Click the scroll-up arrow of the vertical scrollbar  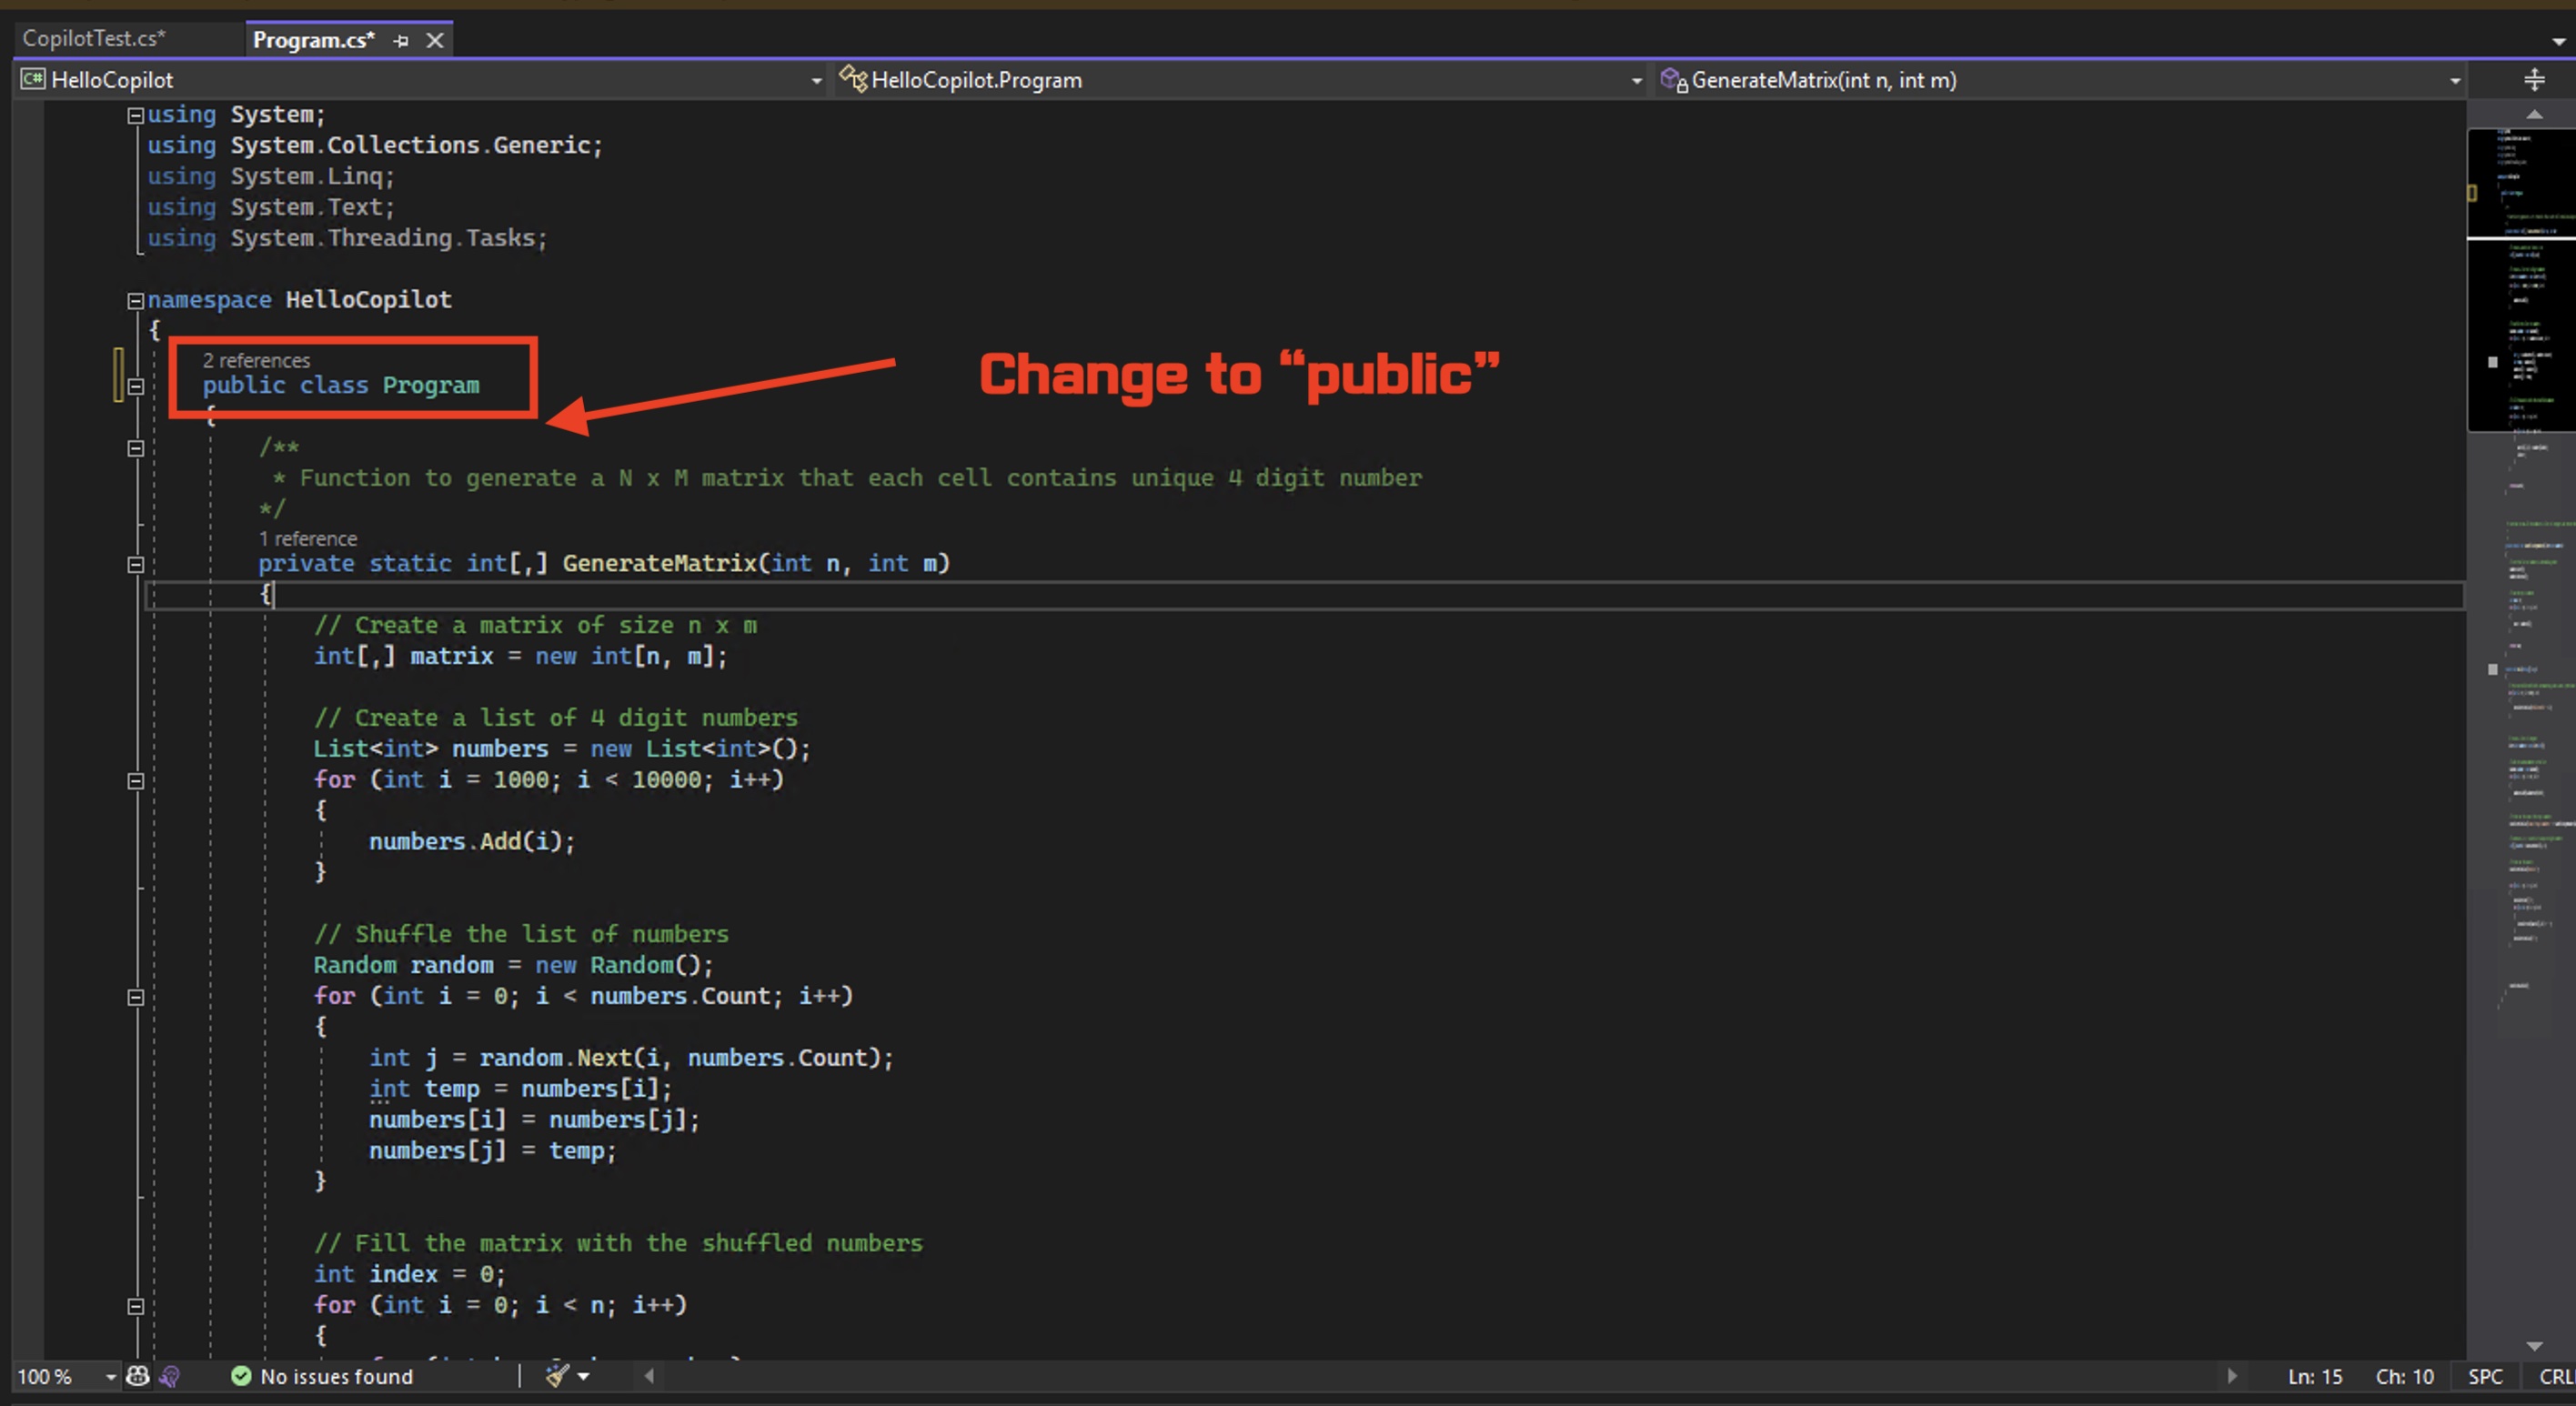2533,115
